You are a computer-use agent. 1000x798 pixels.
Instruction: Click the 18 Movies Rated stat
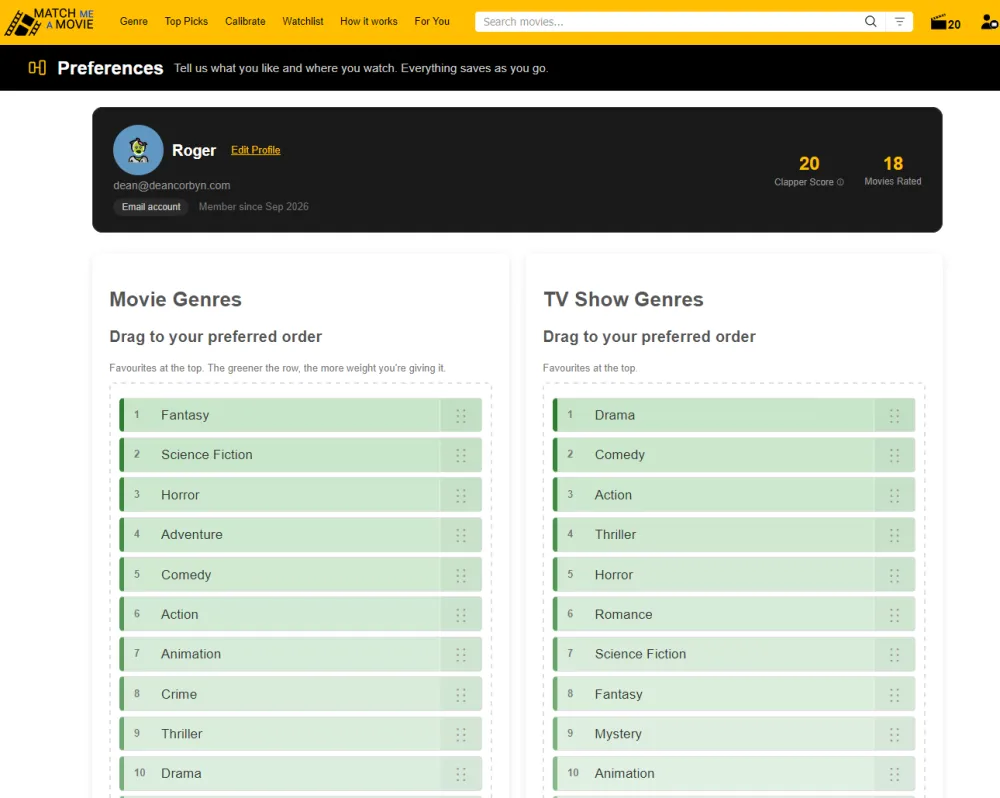click(x=893, y=171)
